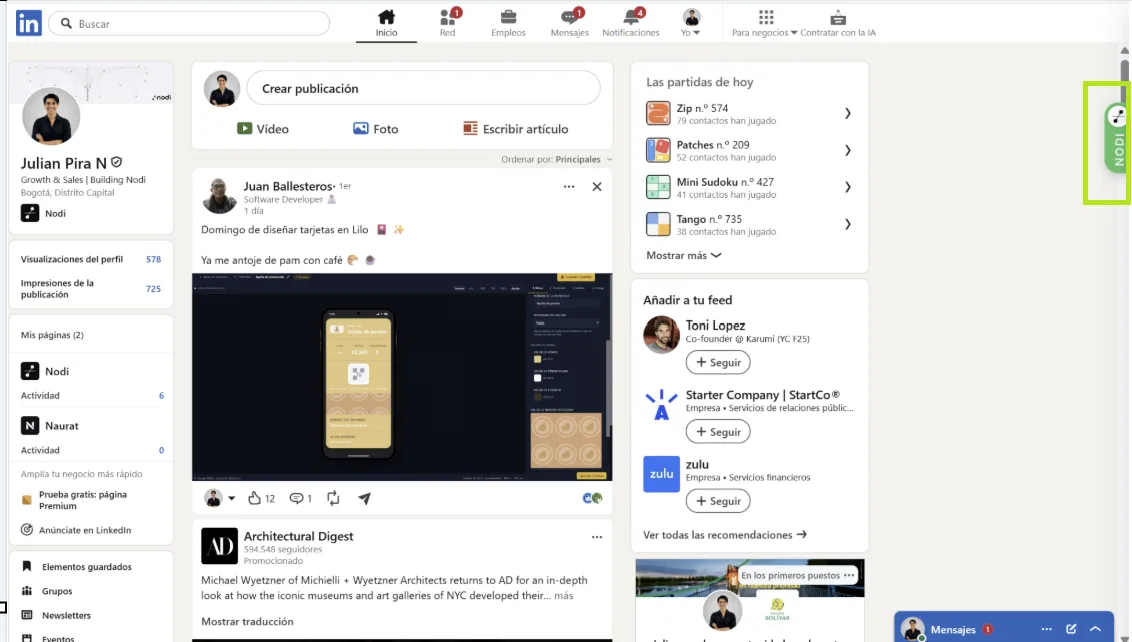
Task: Open Ver todas las recomendaciones
Action: 725,535
